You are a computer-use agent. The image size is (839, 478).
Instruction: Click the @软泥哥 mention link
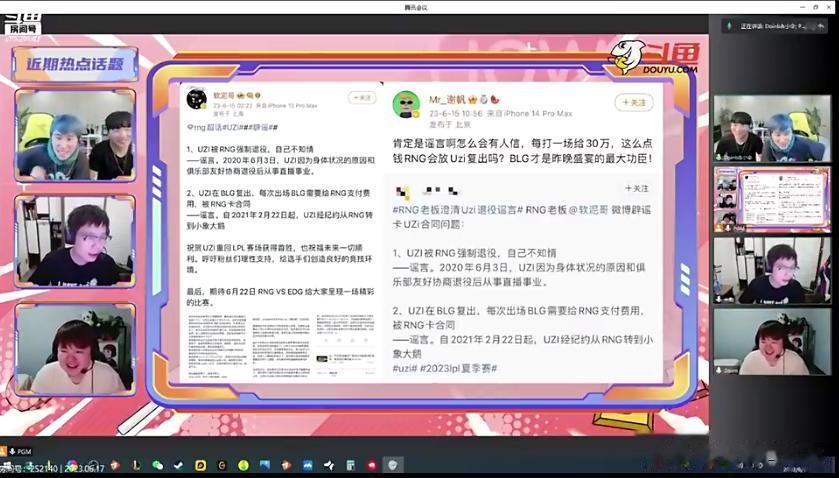tap(589, 210)
